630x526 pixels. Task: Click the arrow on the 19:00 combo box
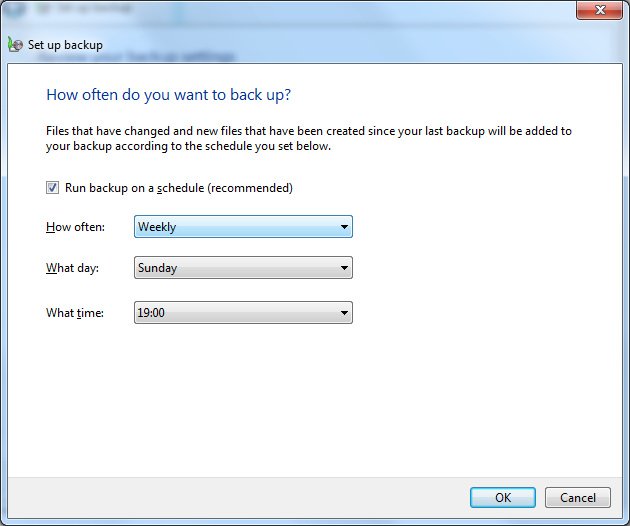(344, 313)
